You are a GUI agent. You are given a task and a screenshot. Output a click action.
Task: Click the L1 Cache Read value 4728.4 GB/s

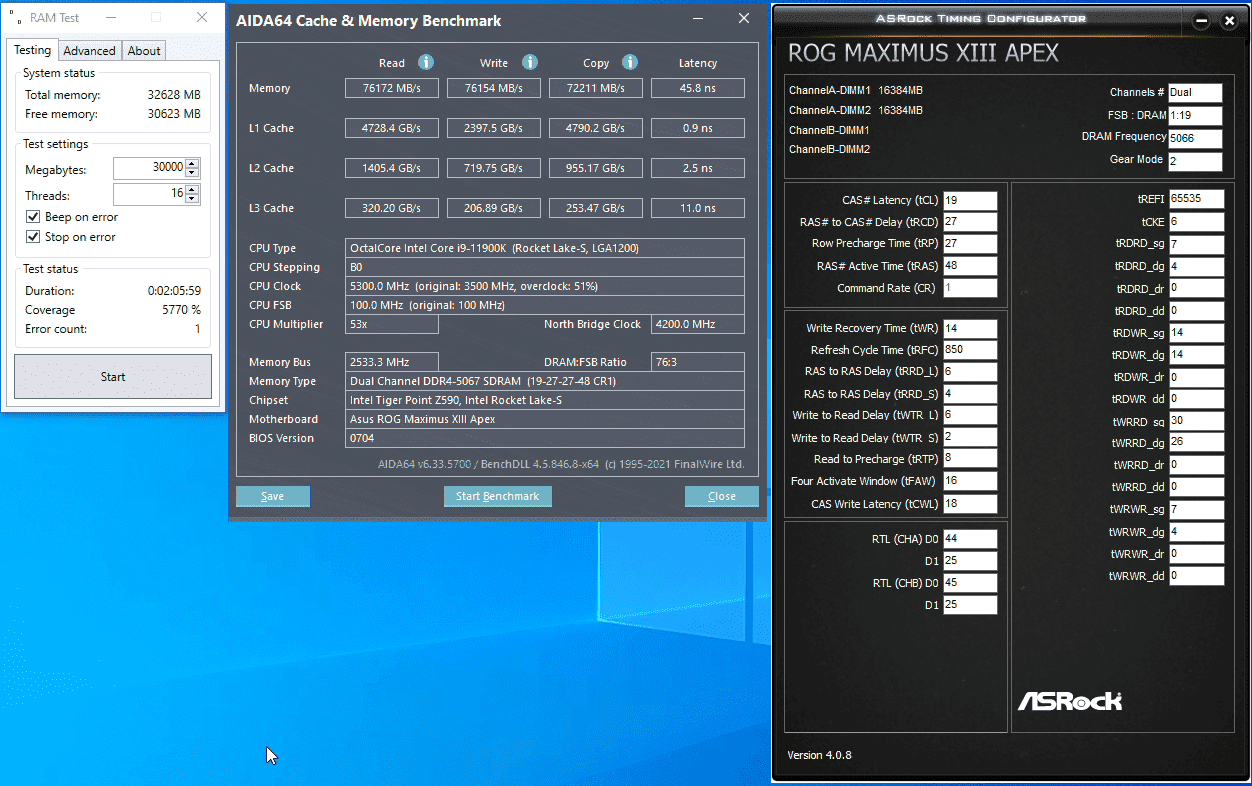(x=392, y=128)
